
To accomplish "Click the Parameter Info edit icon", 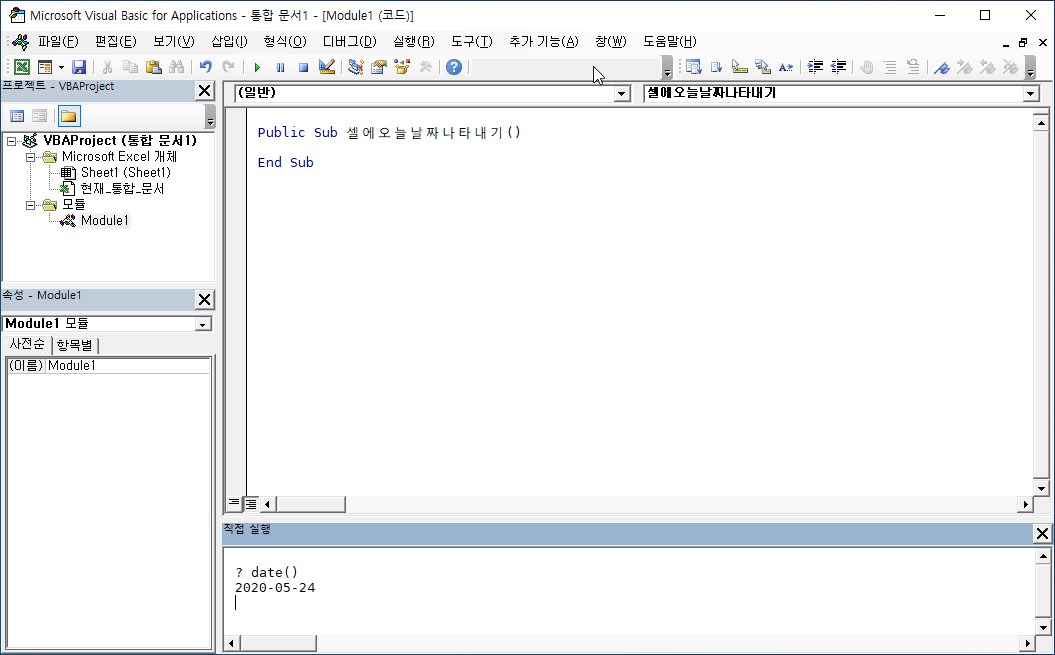I will click(x=762, y=67).
